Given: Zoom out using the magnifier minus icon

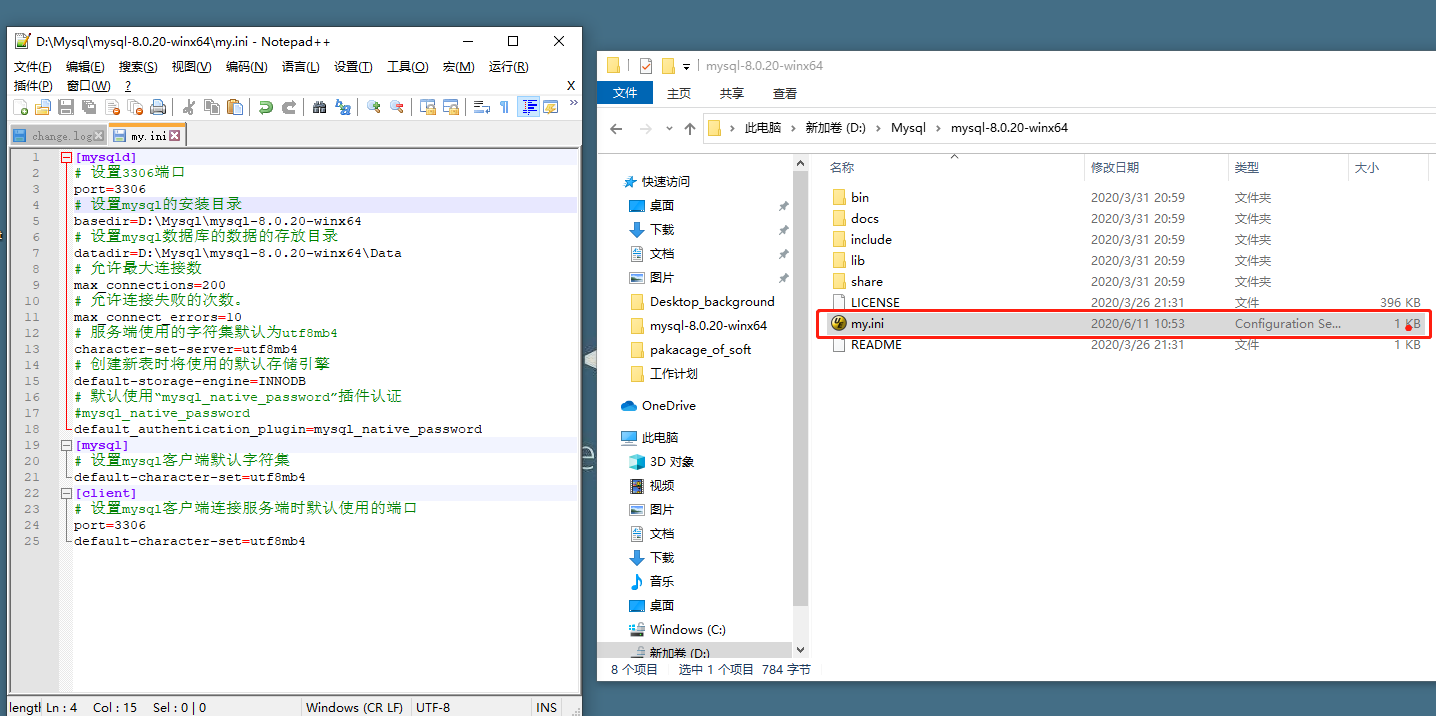Looking at the screenshot, I should (396, 107).
